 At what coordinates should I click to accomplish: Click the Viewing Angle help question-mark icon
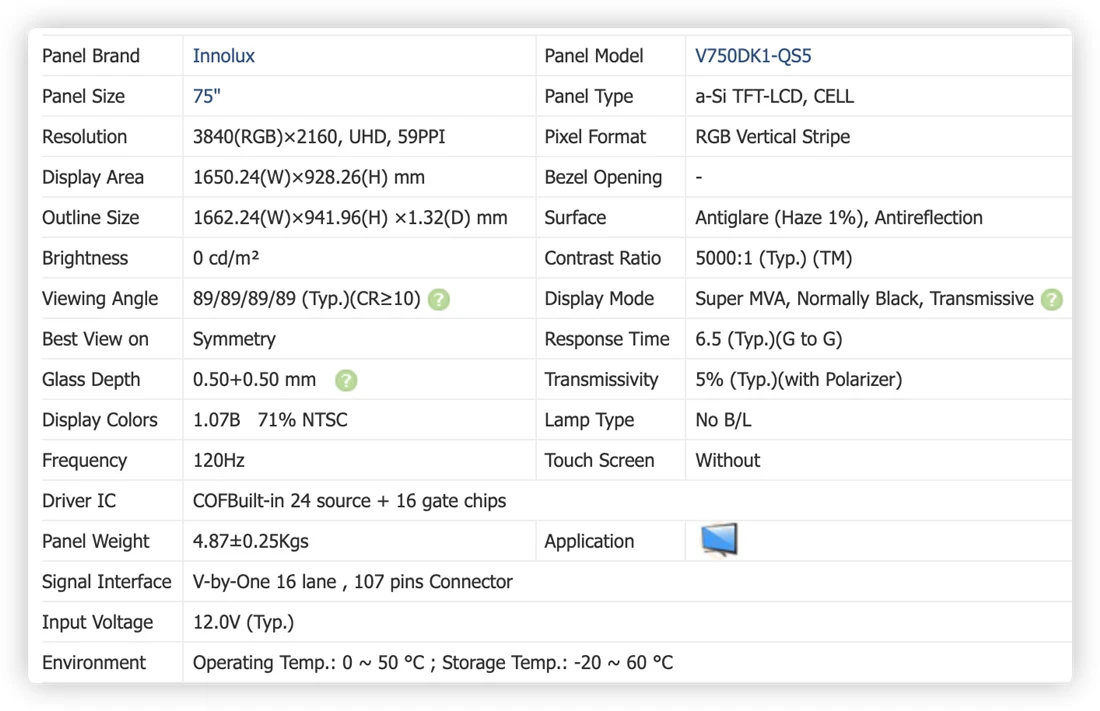(438, 300)
